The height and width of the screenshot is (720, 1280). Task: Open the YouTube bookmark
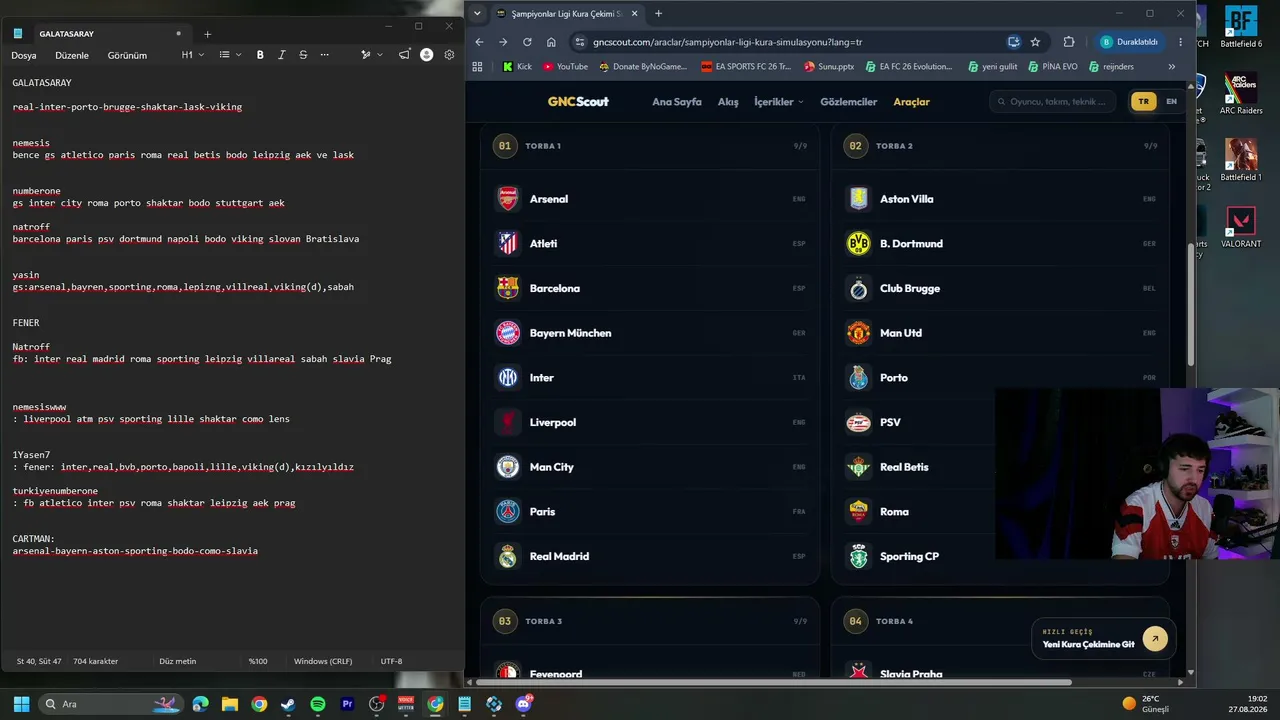tap(565, 67)
